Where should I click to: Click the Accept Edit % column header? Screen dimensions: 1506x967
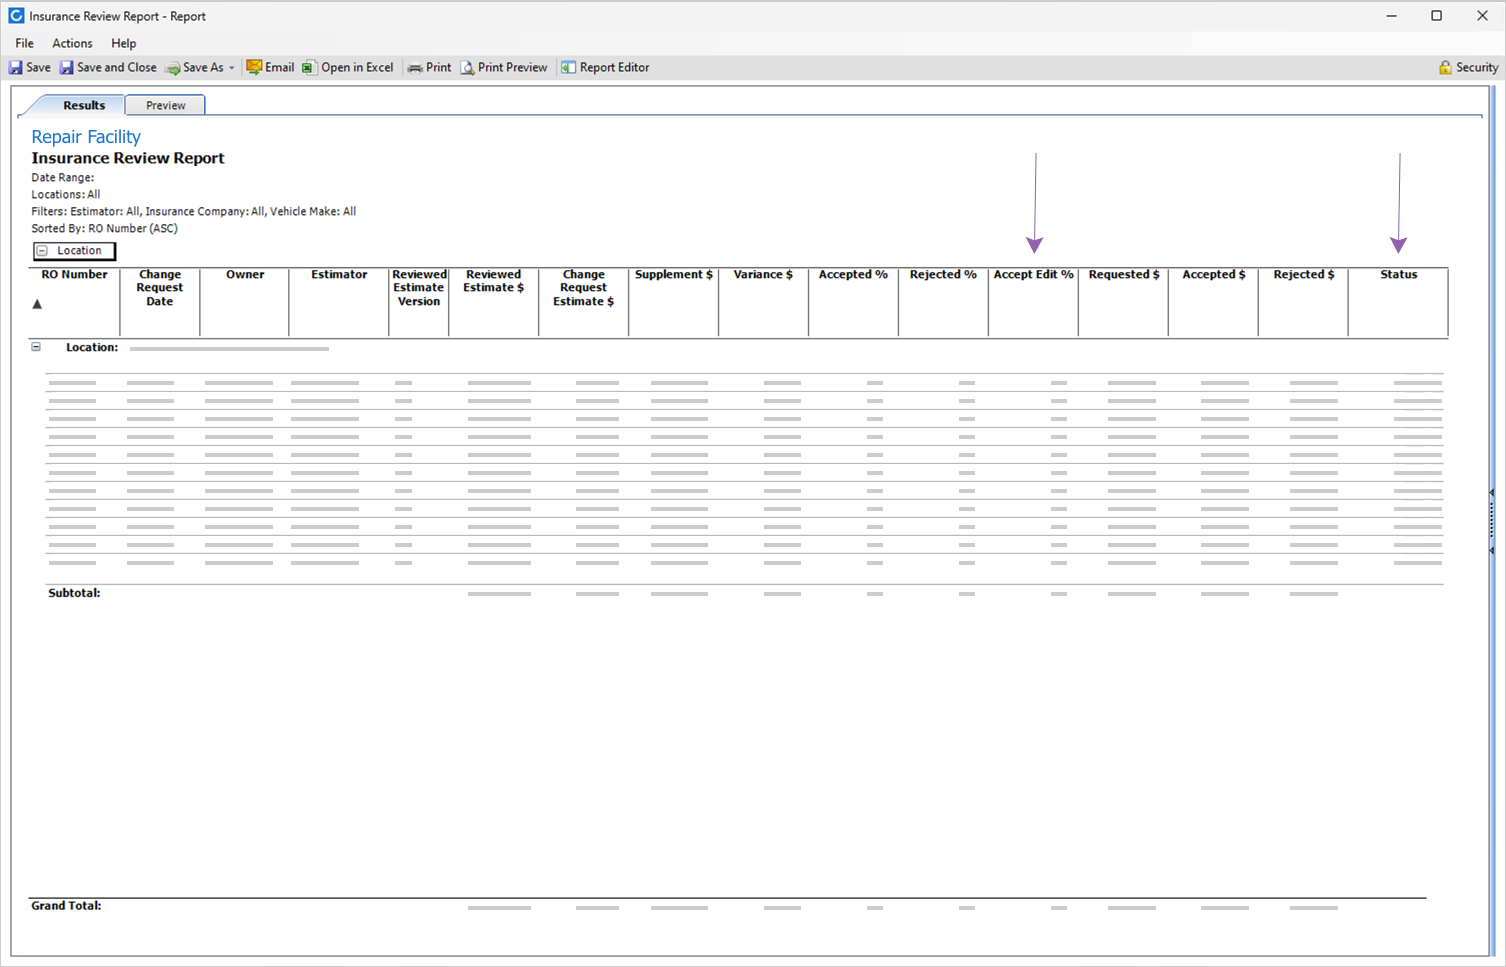[1033, 274]
